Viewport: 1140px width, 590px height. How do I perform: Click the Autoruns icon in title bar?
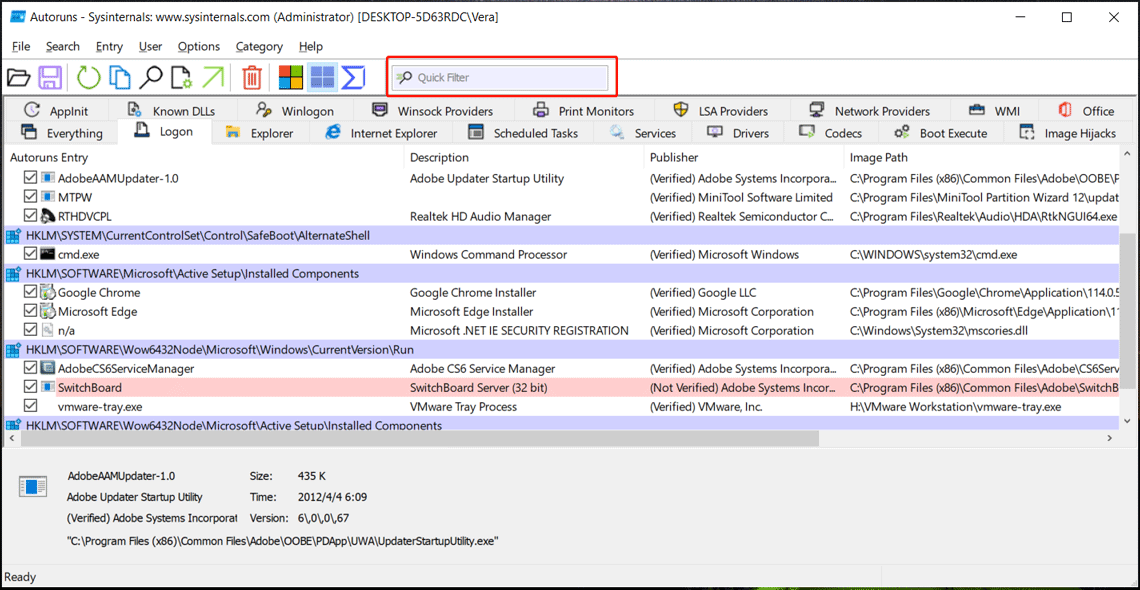[x=17, y=16]
